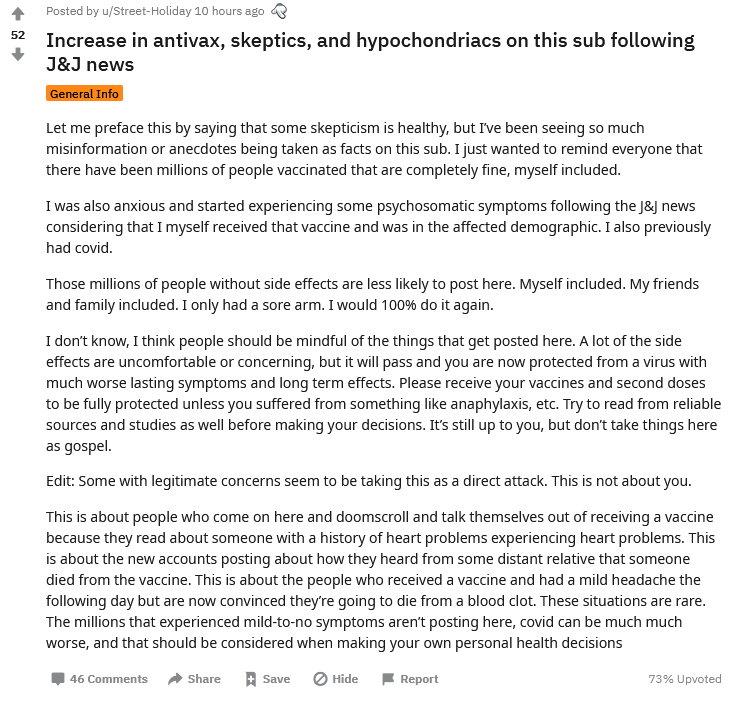Downvote the post with the down arrow

click(18, 55)
